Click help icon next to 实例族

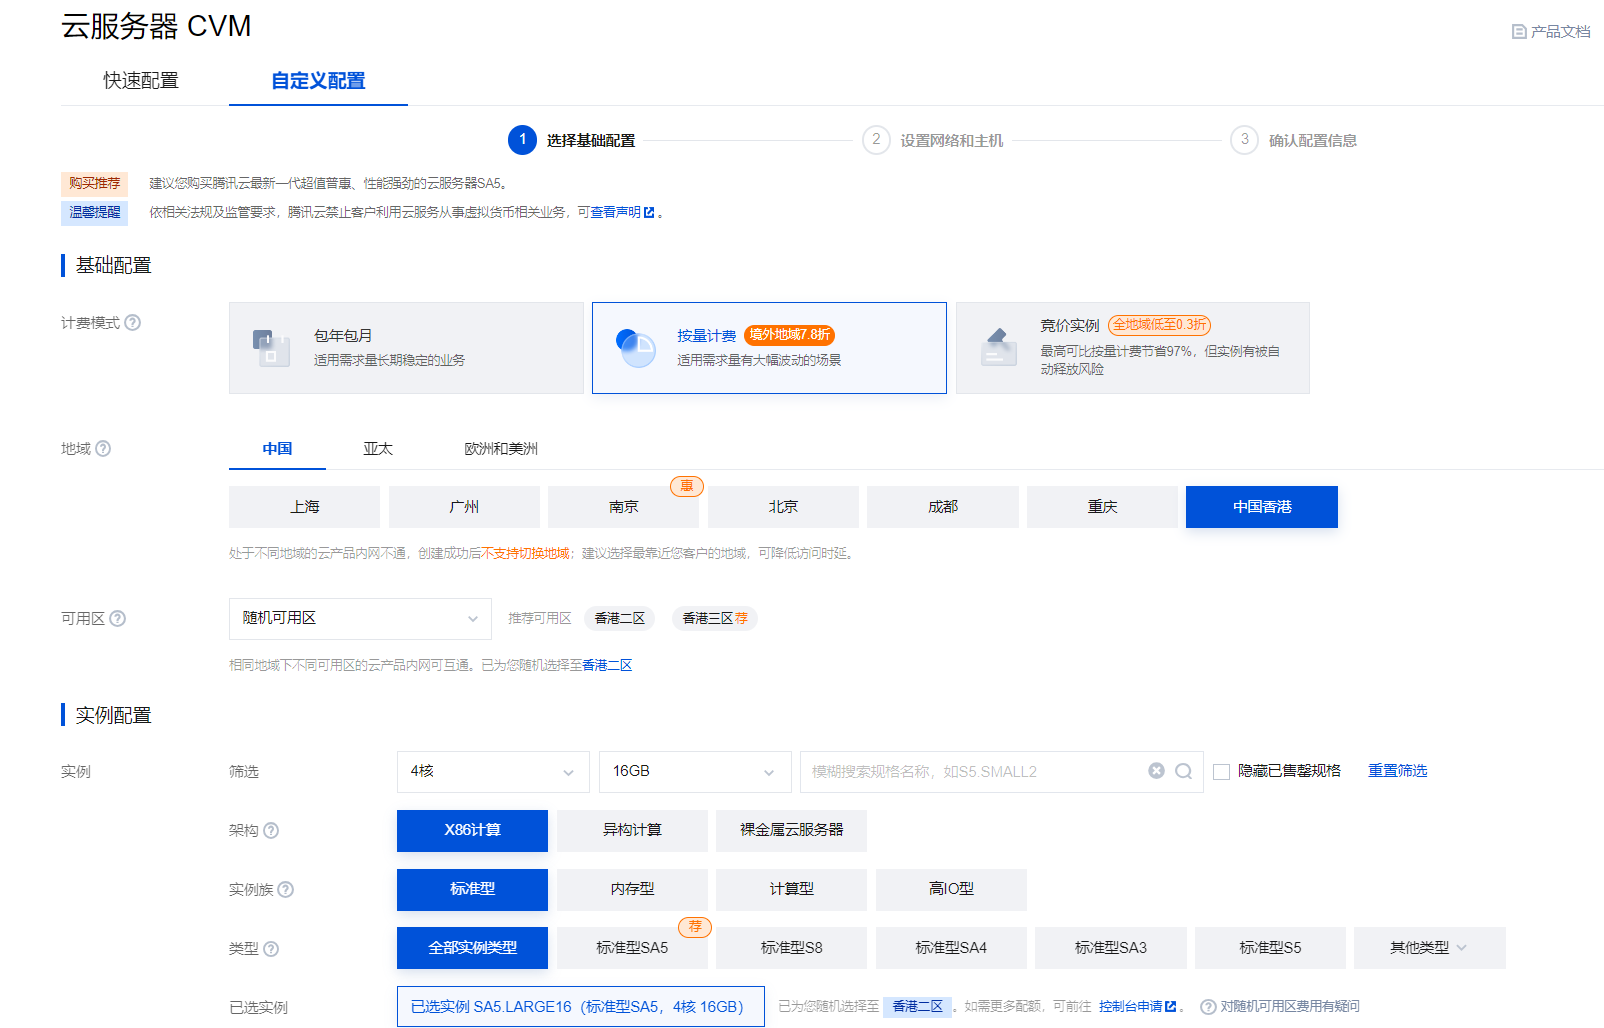[286, 890]
